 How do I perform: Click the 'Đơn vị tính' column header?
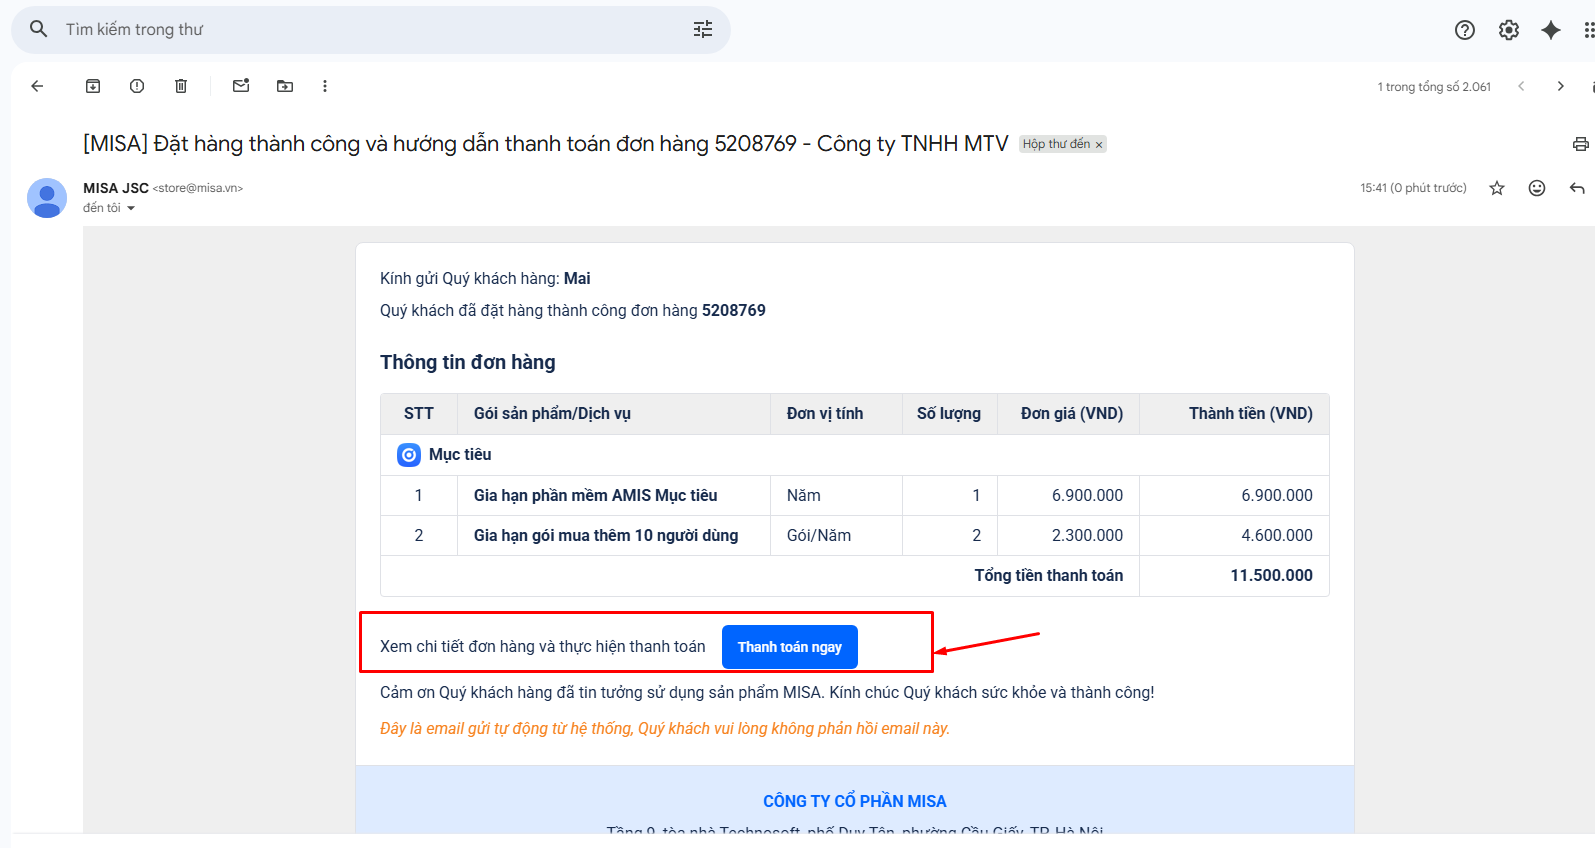pyautogui.click(x=825, y=413)
